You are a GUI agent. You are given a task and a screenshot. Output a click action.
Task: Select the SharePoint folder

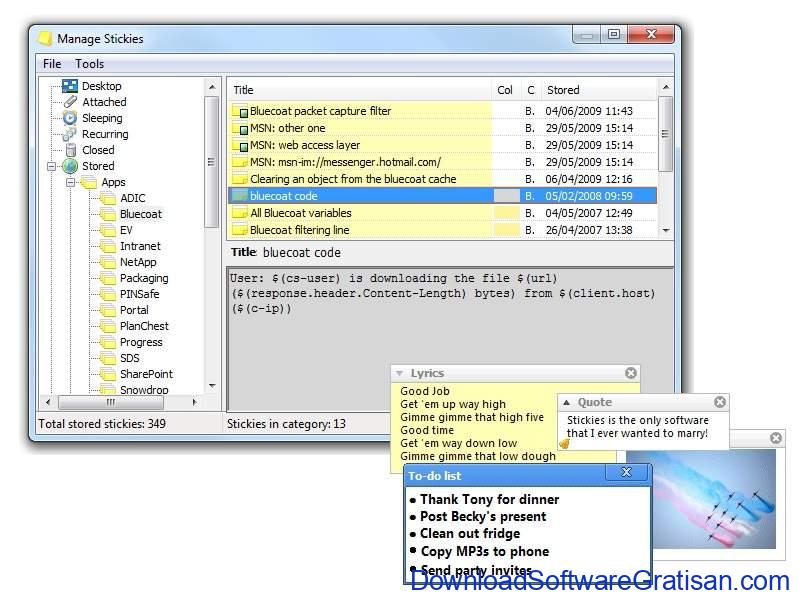(x=146, y=374)
